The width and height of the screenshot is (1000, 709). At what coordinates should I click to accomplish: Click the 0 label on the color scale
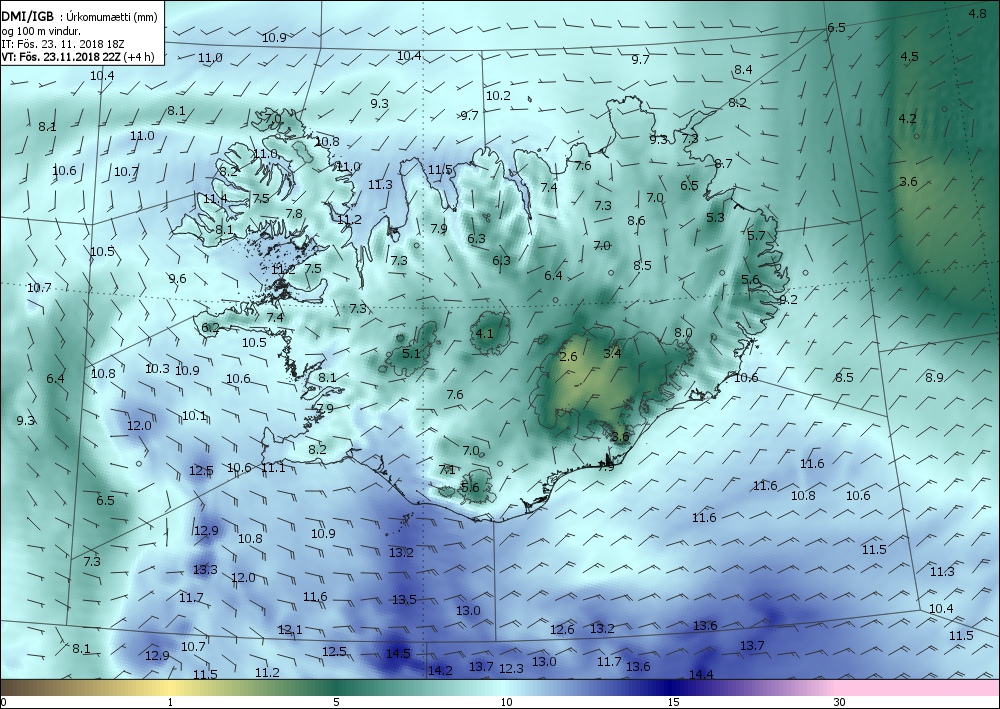(4, 702)
